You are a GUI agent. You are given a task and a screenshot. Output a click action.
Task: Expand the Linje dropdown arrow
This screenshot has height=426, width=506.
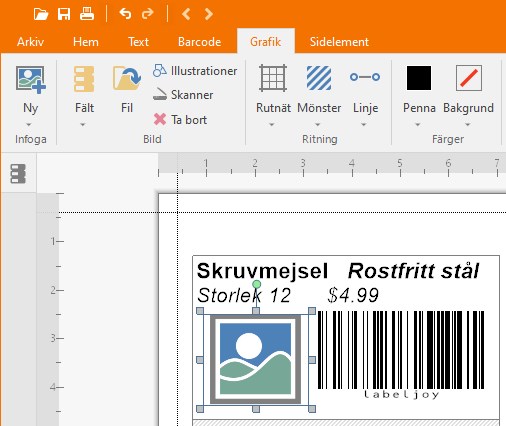[364, 124]
